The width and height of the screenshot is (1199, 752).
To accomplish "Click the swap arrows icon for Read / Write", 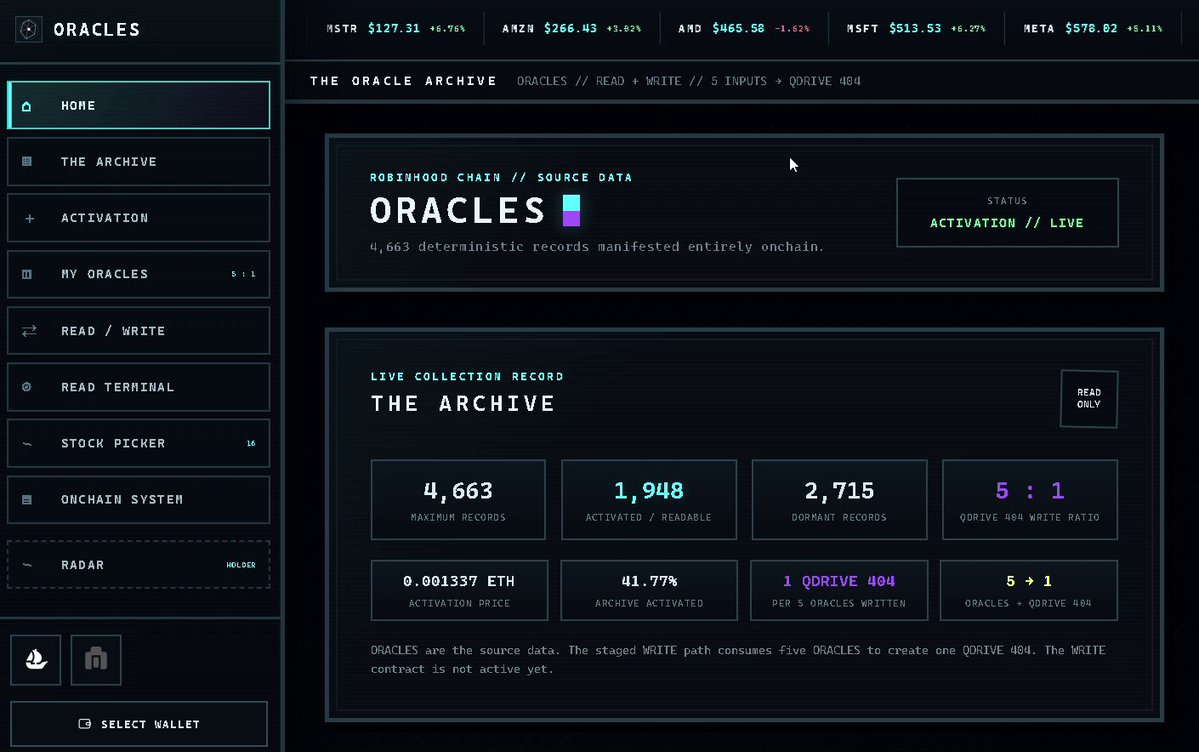I will point(29,330).
